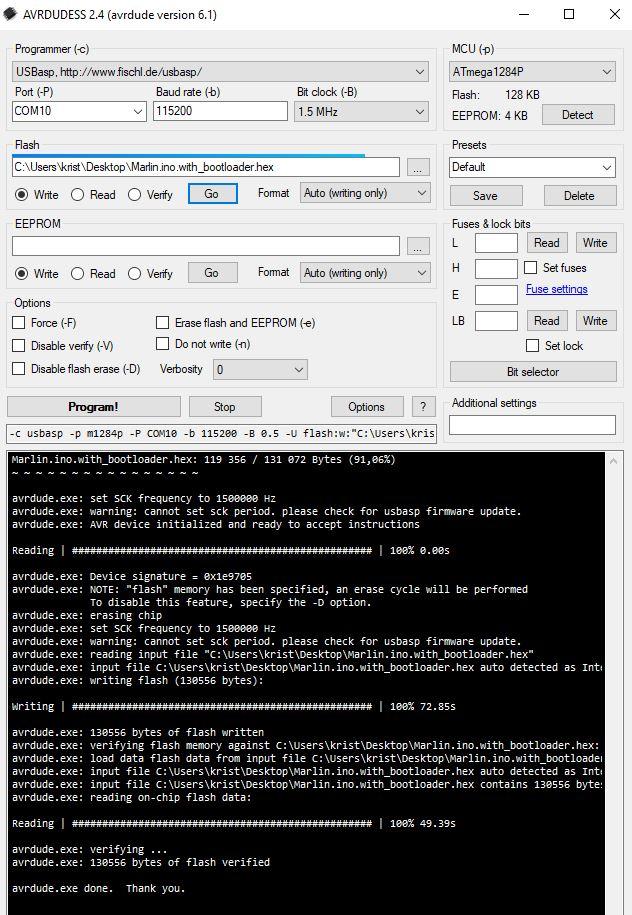632x915 pixels.
Task: Click the fuses Write button
Action: pyautogui.click(x=596, y=243)
